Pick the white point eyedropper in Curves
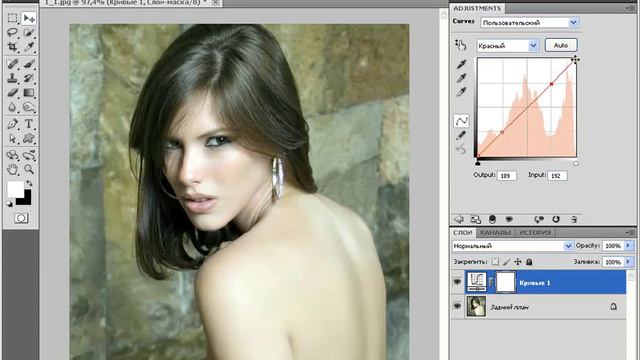This screenshot has height=360, width=640. click(x=461, y=92)
